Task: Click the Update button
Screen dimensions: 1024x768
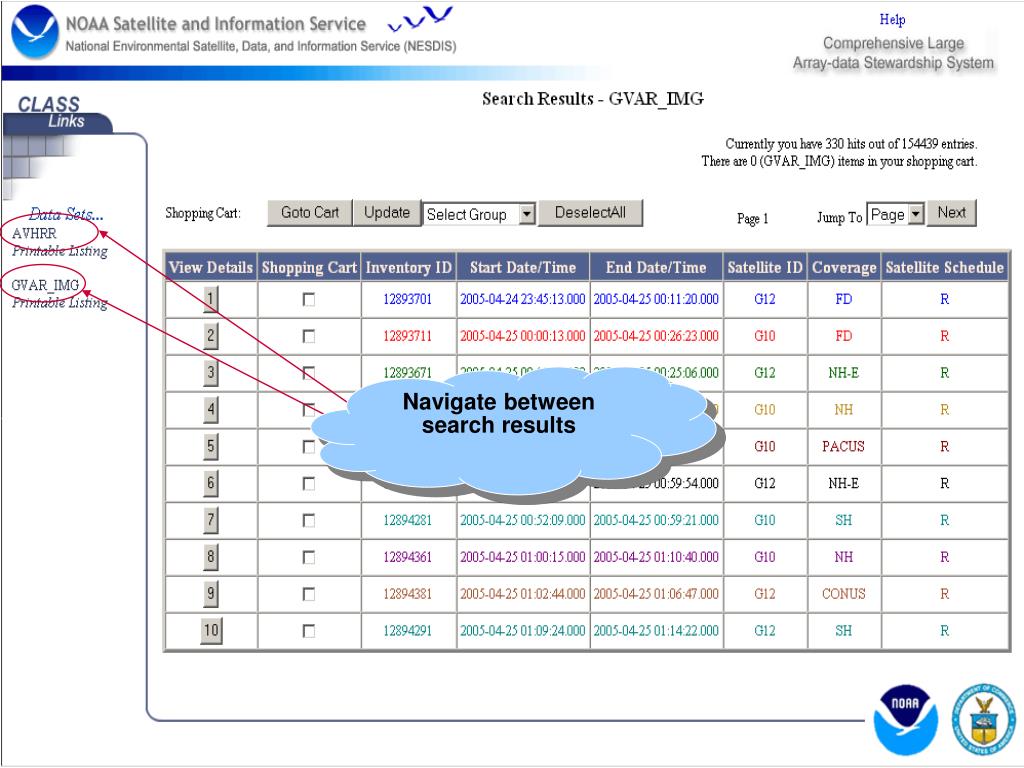Action: [387, 213]
